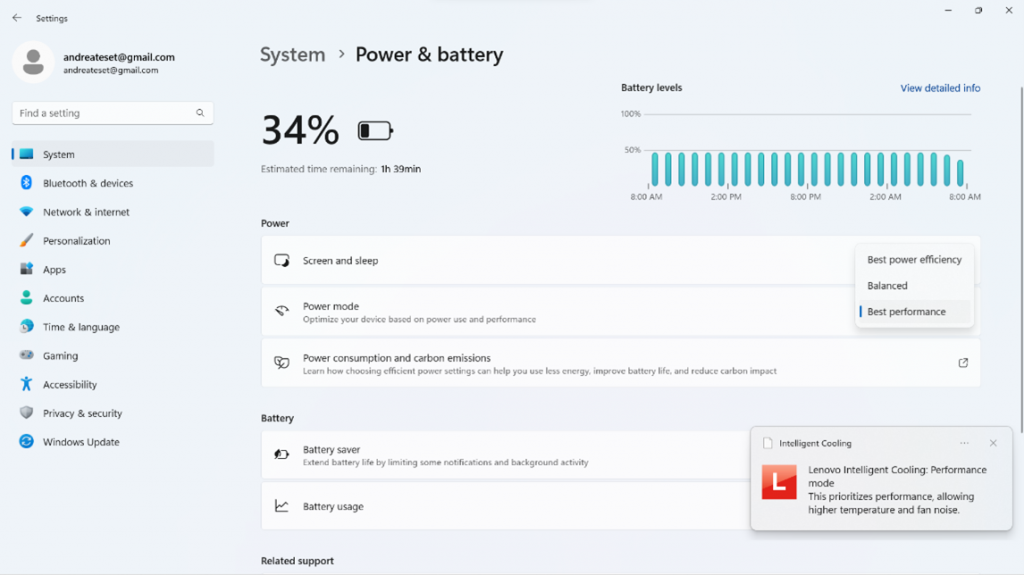Click the back arrow in Settings header

coord(17,18)
